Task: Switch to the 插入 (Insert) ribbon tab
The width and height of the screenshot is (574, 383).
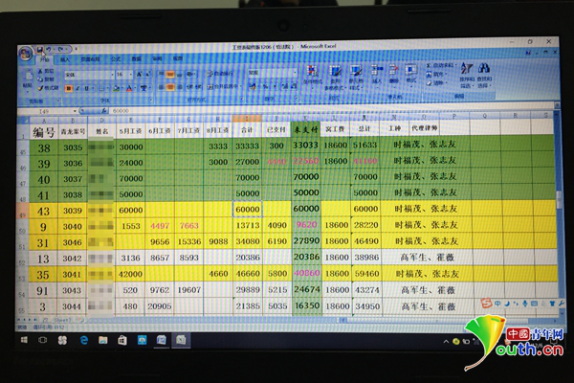Action: pos(64,59)
